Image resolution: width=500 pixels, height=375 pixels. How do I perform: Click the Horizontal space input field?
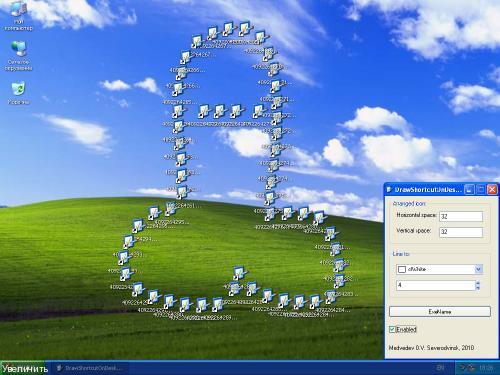pyautogui.click(x=461, y=216)
